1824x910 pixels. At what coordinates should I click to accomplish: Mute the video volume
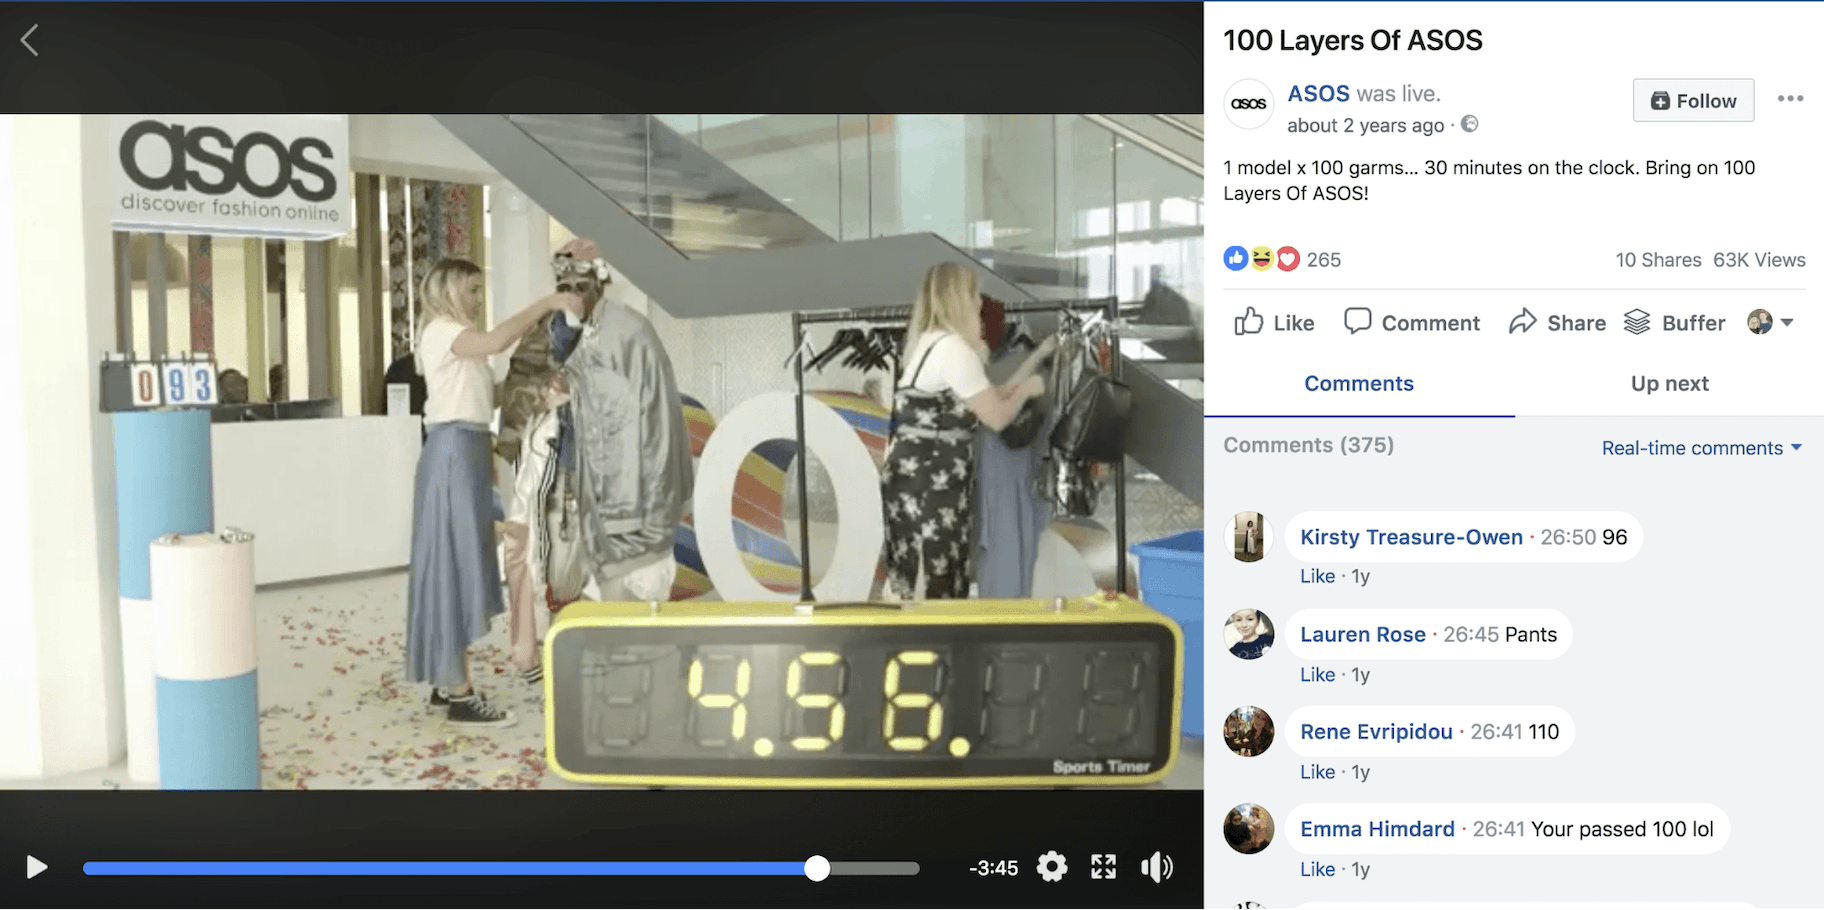click(1157, 867)
